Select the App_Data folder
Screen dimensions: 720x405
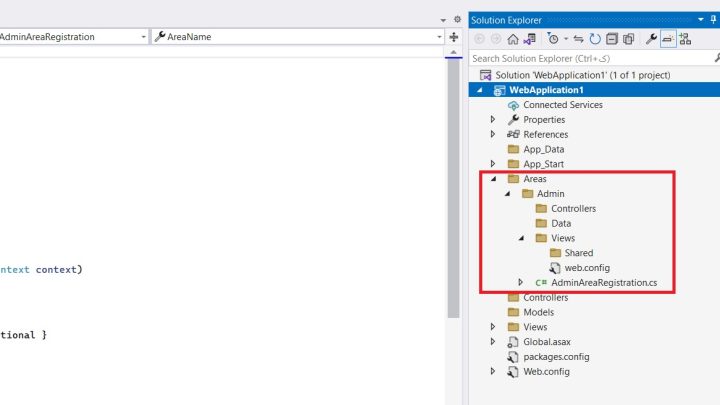[x=544, y=149]
